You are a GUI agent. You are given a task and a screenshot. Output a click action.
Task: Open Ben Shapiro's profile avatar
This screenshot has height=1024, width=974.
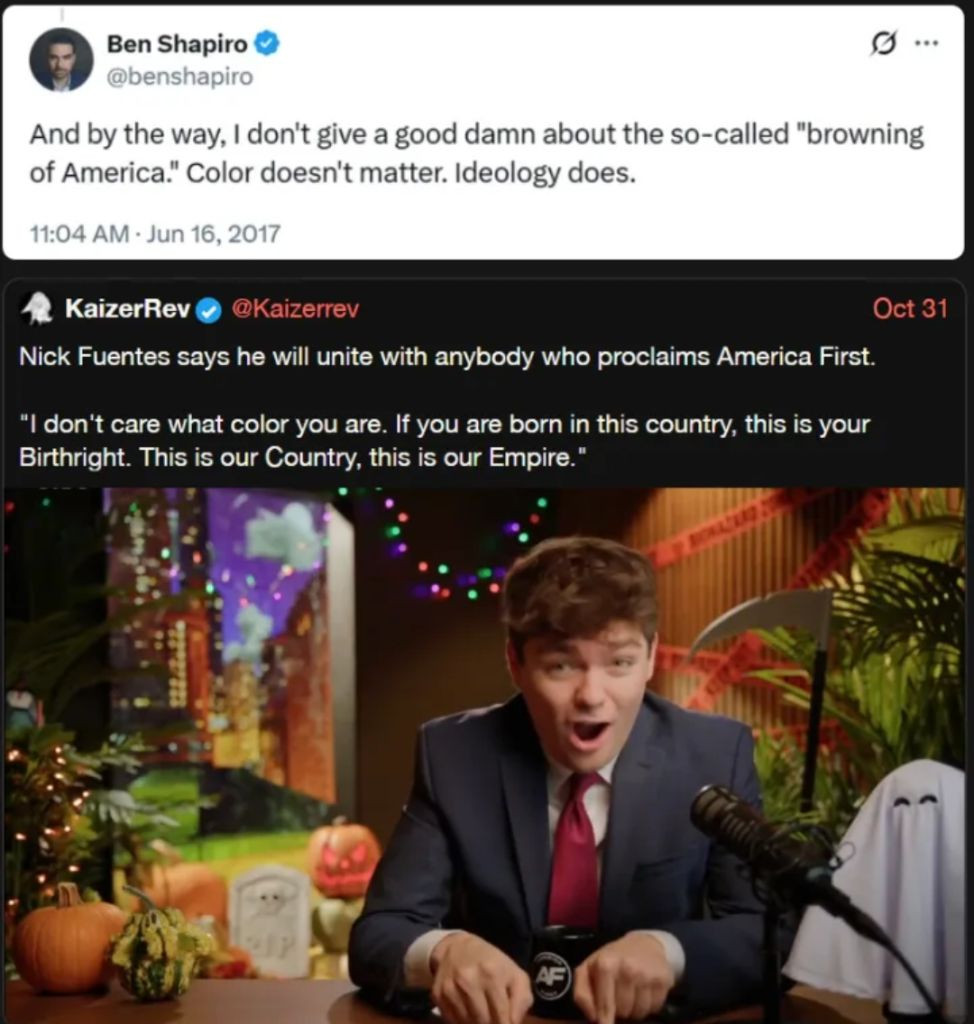[61, 59]
